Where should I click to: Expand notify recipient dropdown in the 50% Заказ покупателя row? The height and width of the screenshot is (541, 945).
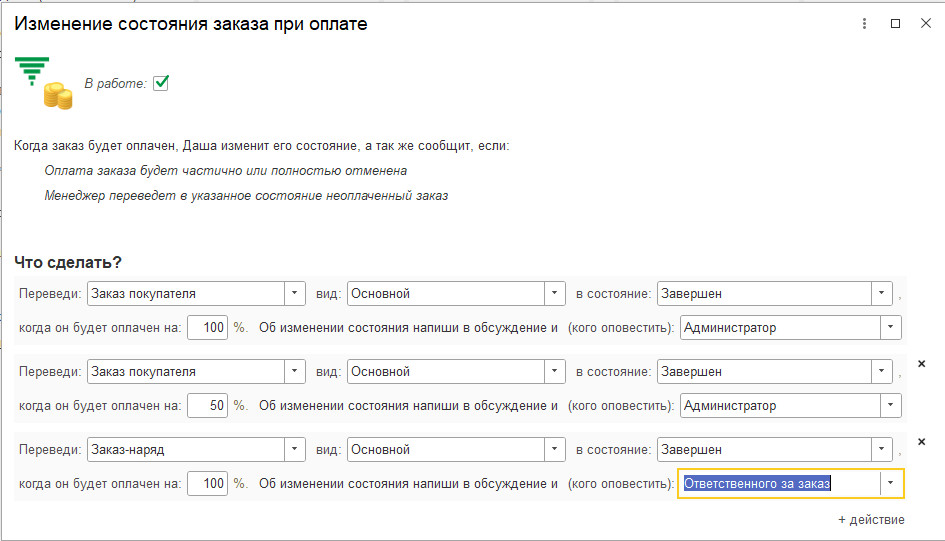(891, 405)
